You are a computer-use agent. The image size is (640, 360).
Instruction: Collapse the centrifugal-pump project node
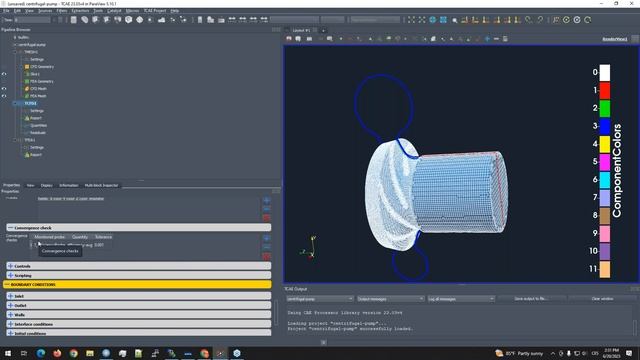point(15,45)
